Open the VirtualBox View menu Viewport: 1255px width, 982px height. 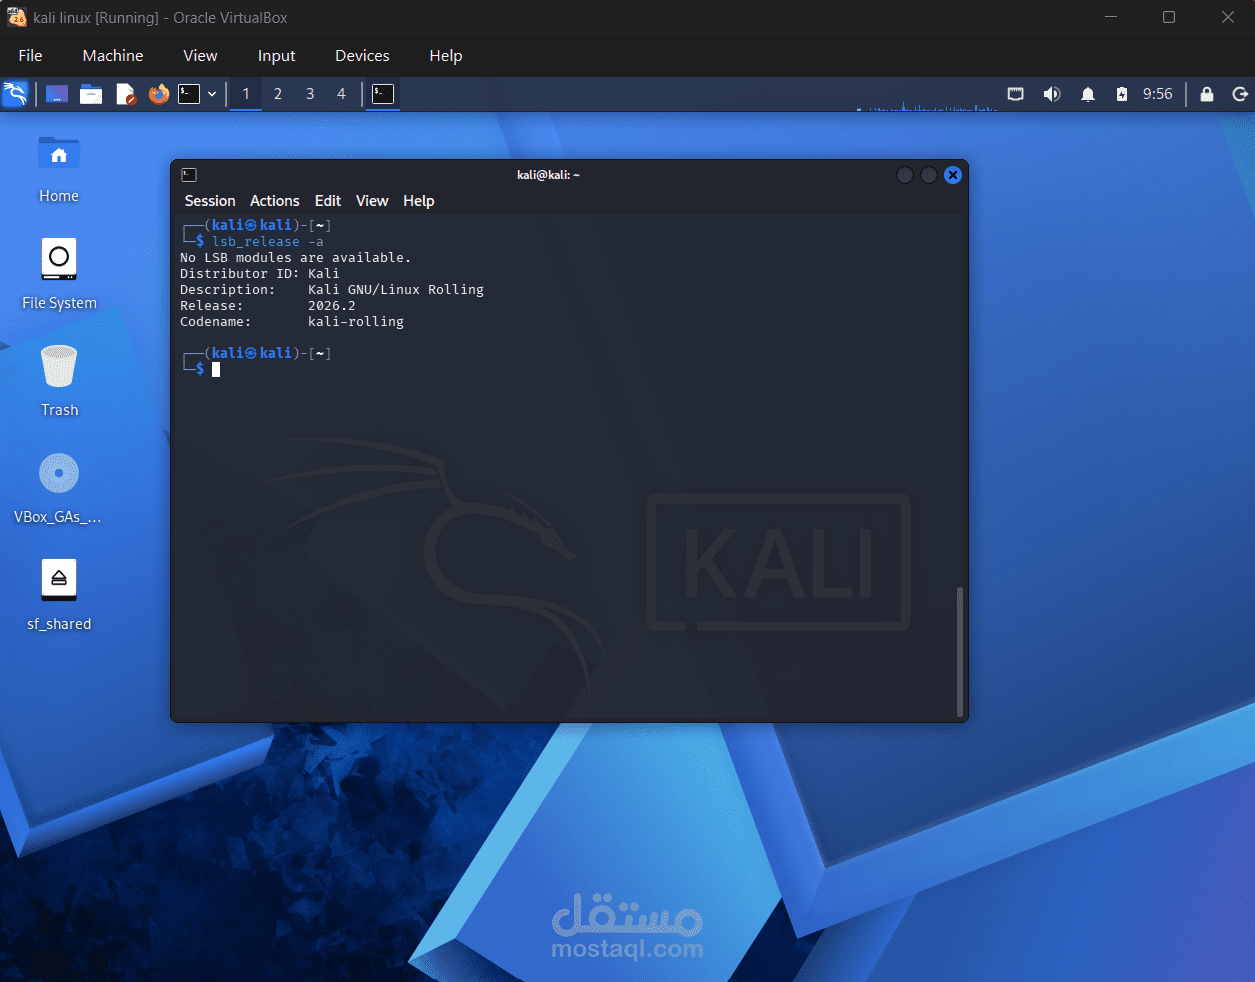click(200, 56)
